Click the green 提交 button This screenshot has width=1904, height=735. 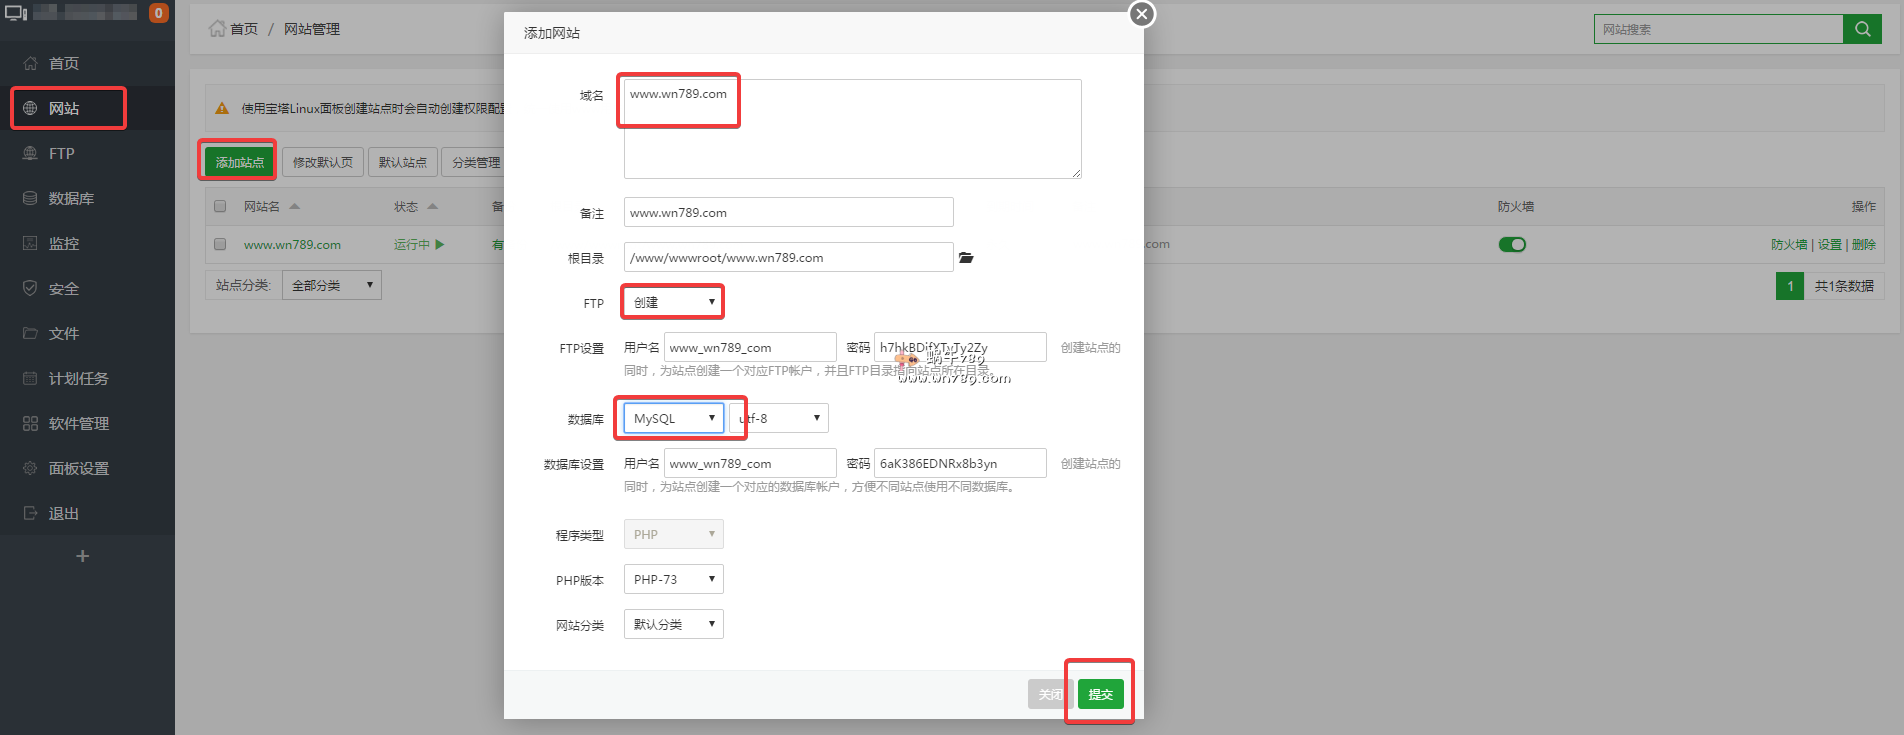click(x=1100, y=694)
